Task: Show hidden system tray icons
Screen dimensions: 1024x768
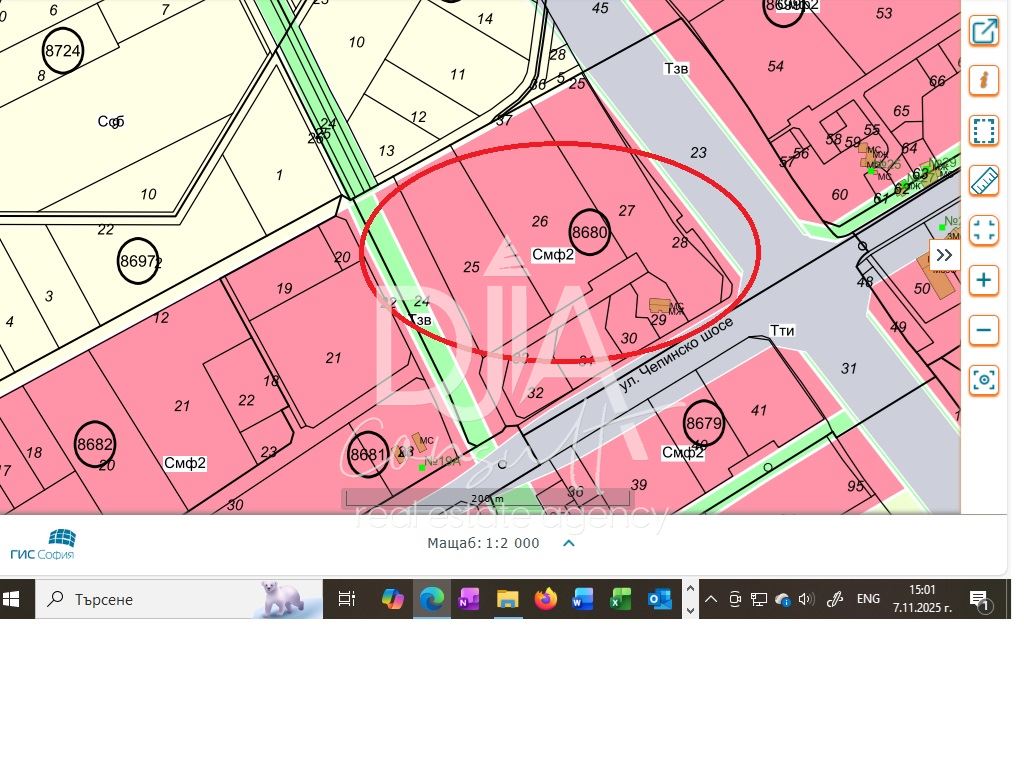Action: [711, 600]
